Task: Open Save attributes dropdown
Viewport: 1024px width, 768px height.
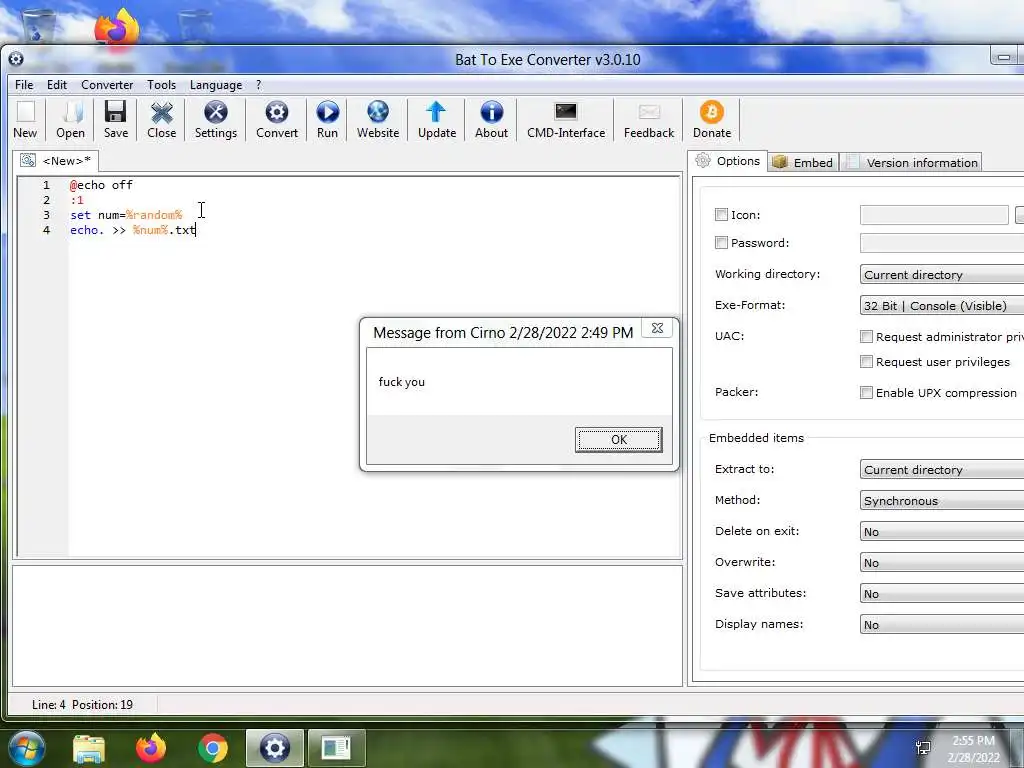Action: click(942, 593)
